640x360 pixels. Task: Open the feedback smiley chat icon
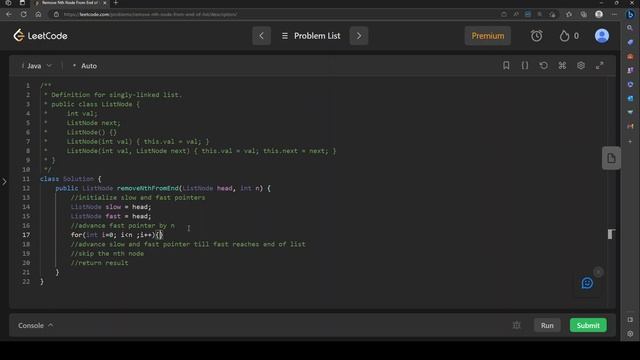point(587,283)
